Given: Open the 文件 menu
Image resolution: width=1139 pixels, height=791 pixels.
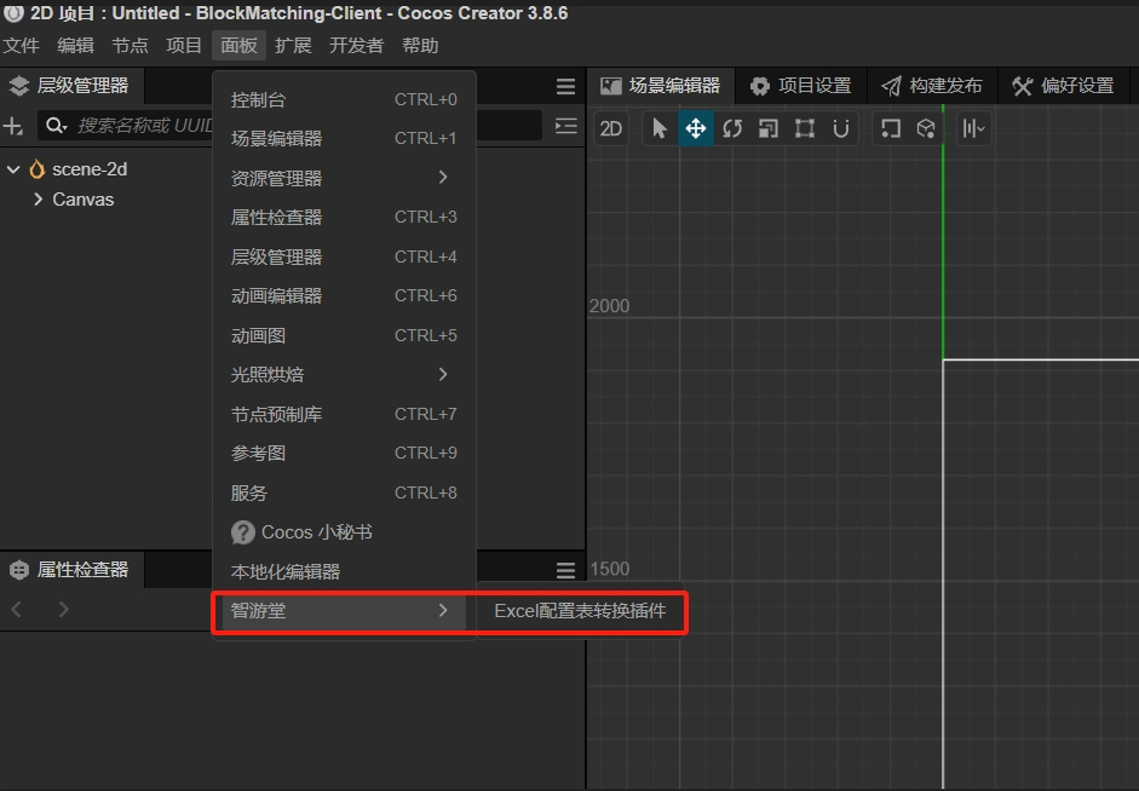Looking at the screenshot, I should tap(21, 46).
